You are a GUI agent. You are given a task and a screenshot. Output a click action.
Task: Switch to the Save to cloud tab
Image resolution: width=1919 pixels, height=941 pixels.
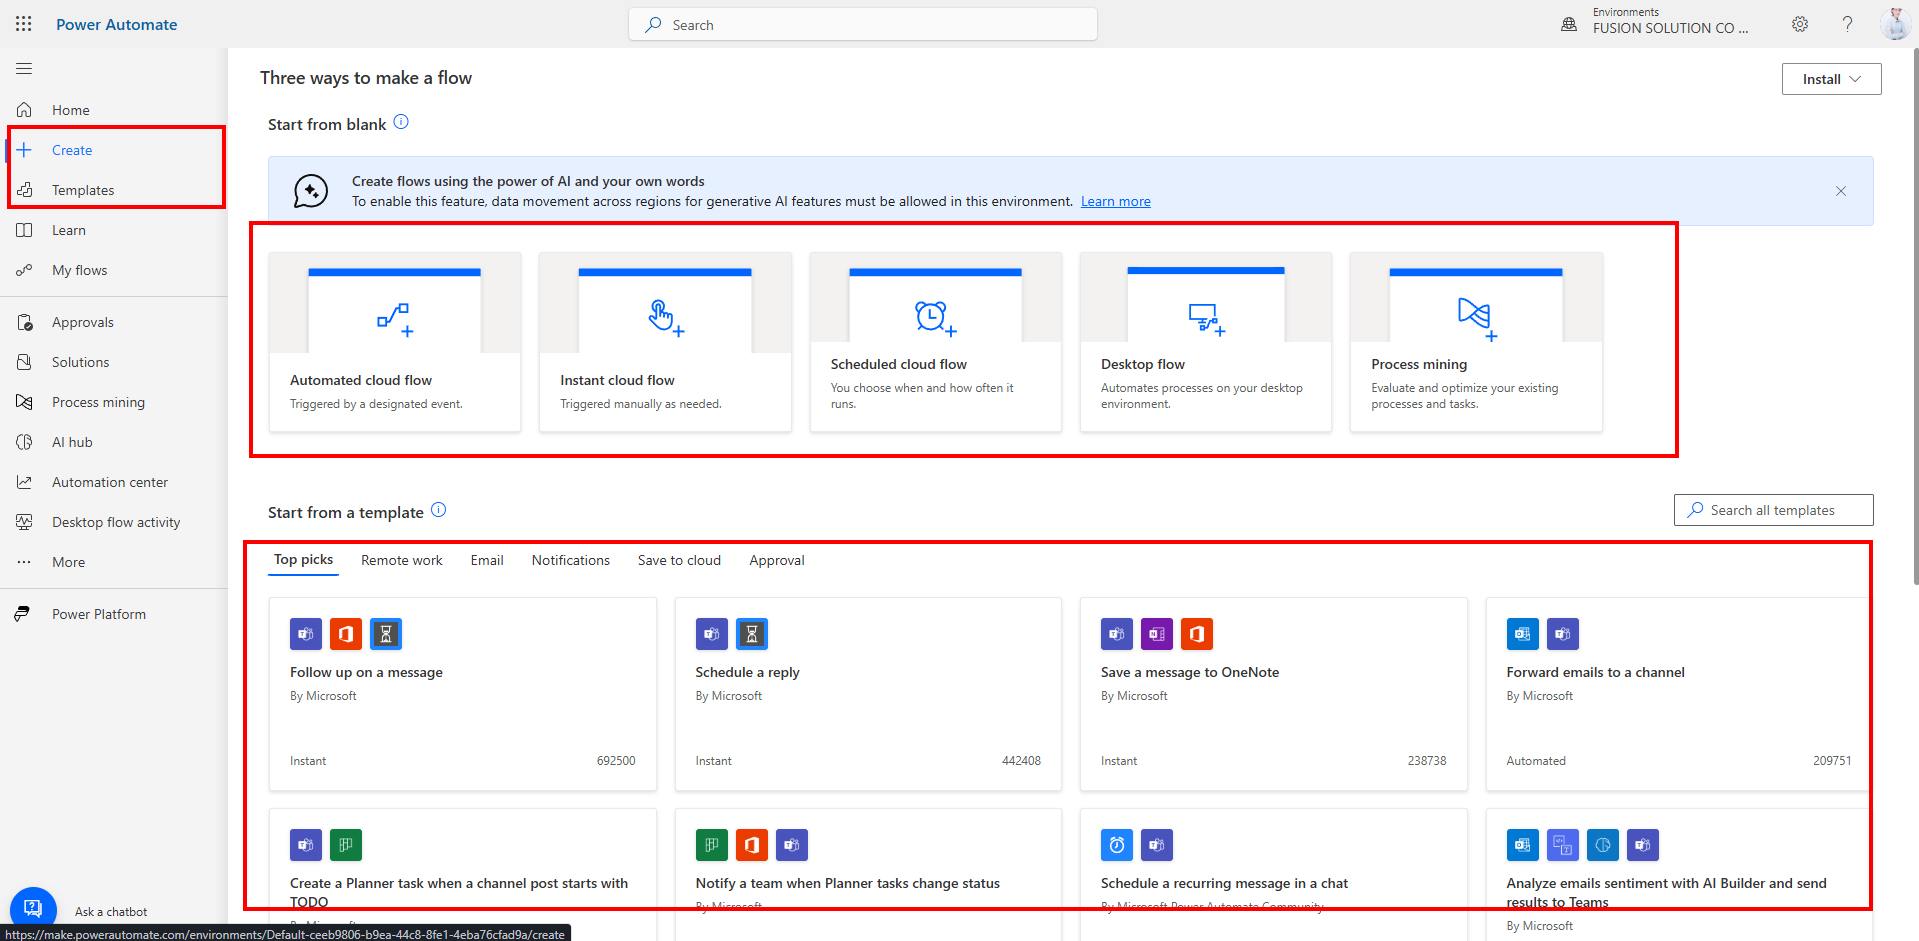679,560
